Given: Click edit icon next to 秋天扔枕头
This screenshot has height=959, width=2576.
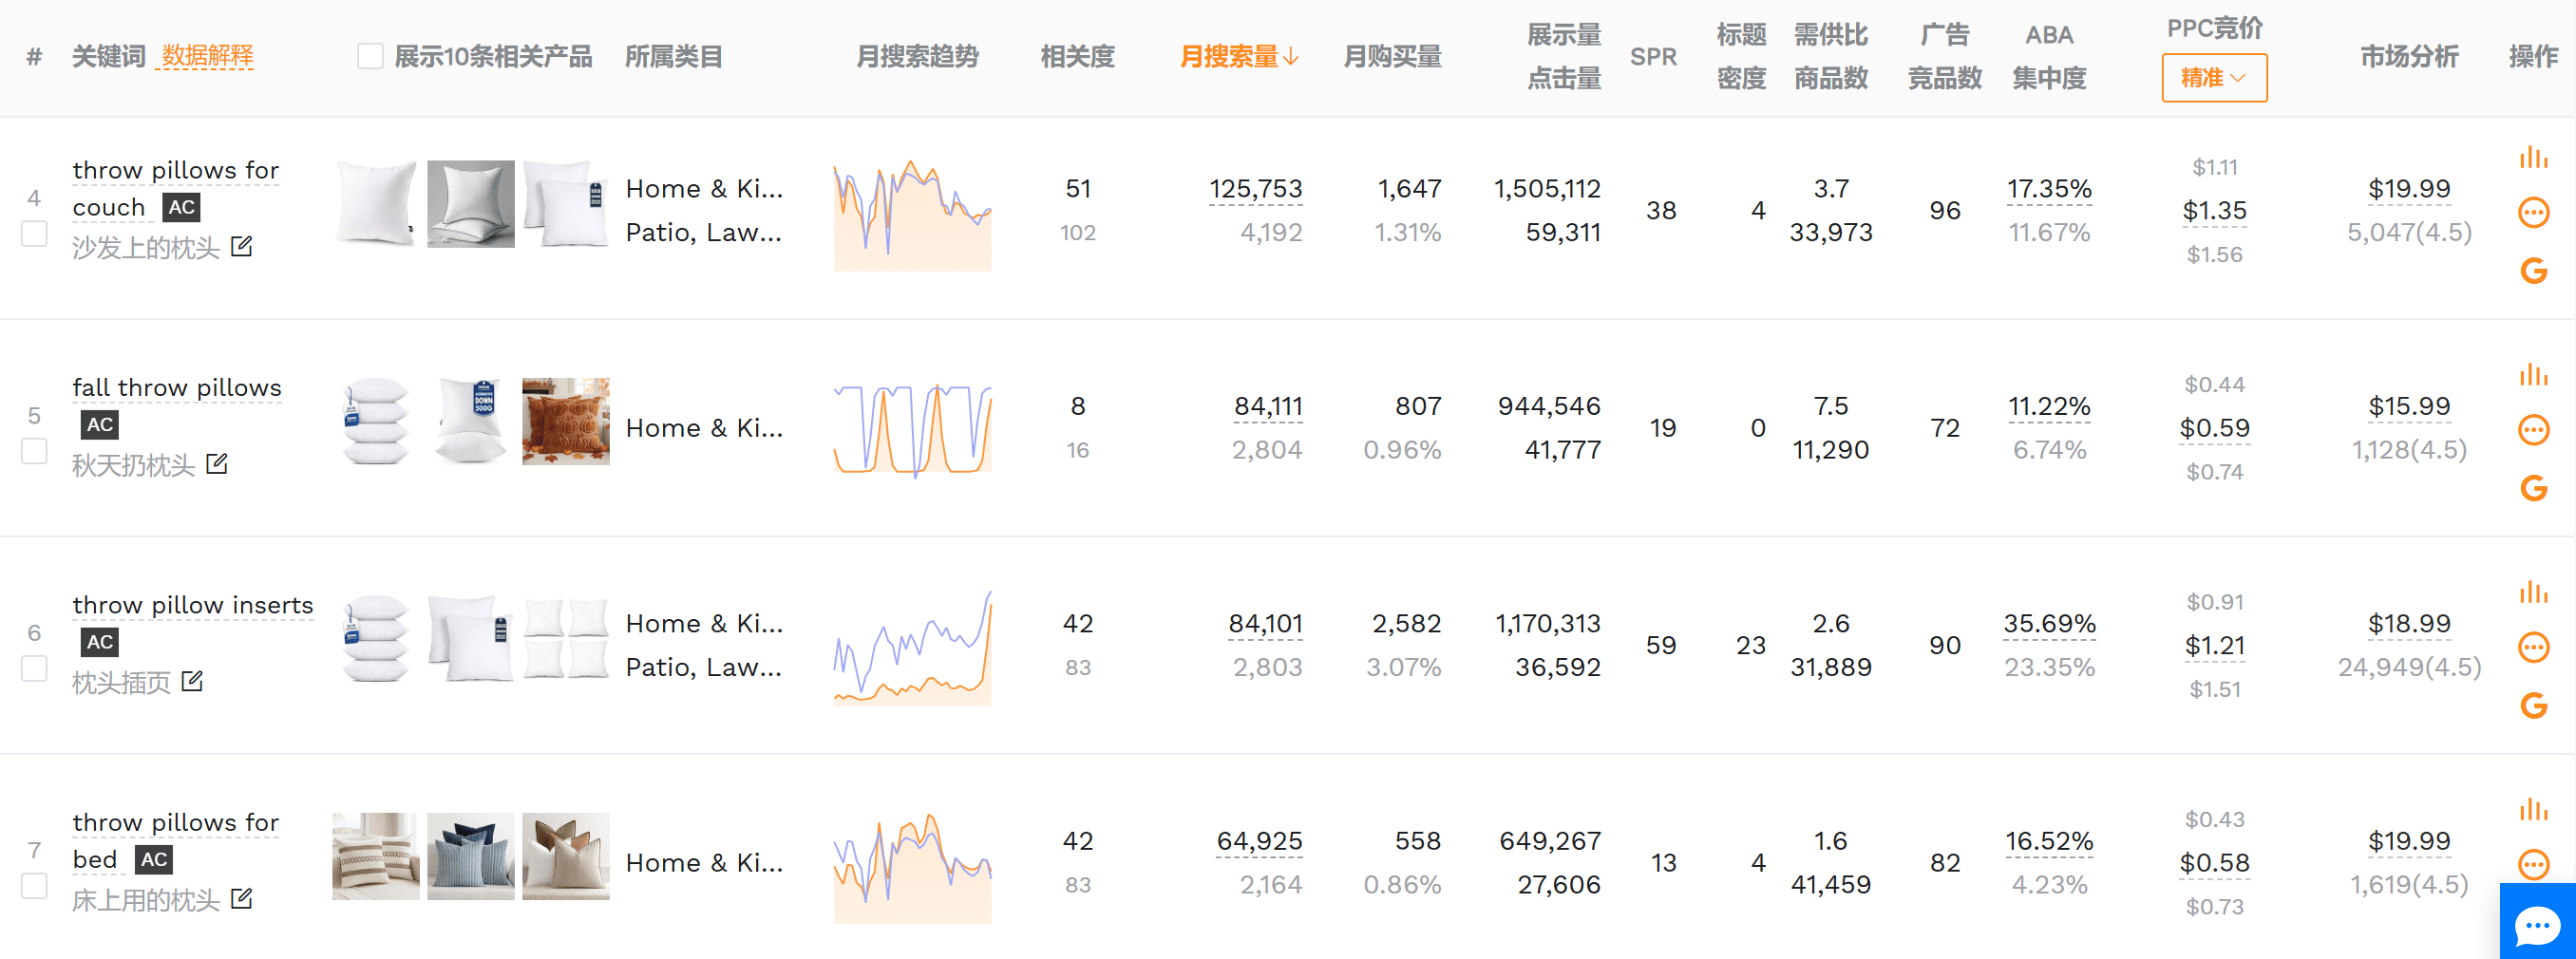Looking at the screenshot, I should pos(217,464).
